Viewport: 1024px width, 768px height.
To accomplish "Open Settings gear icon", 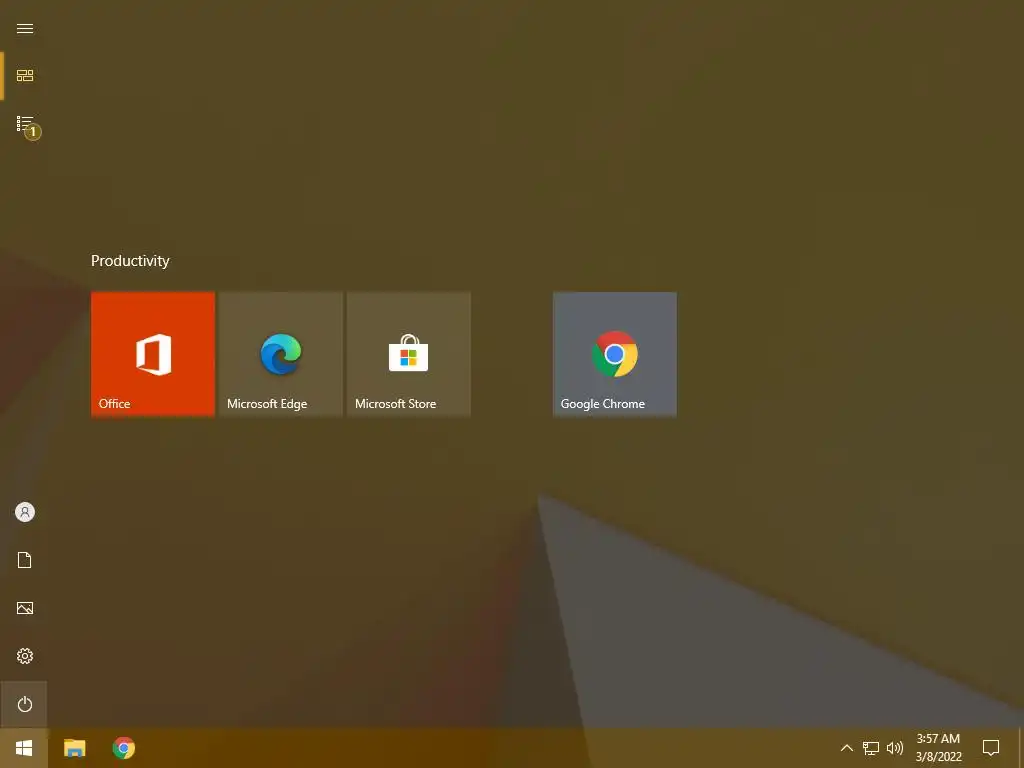I will tap(25, 656).
